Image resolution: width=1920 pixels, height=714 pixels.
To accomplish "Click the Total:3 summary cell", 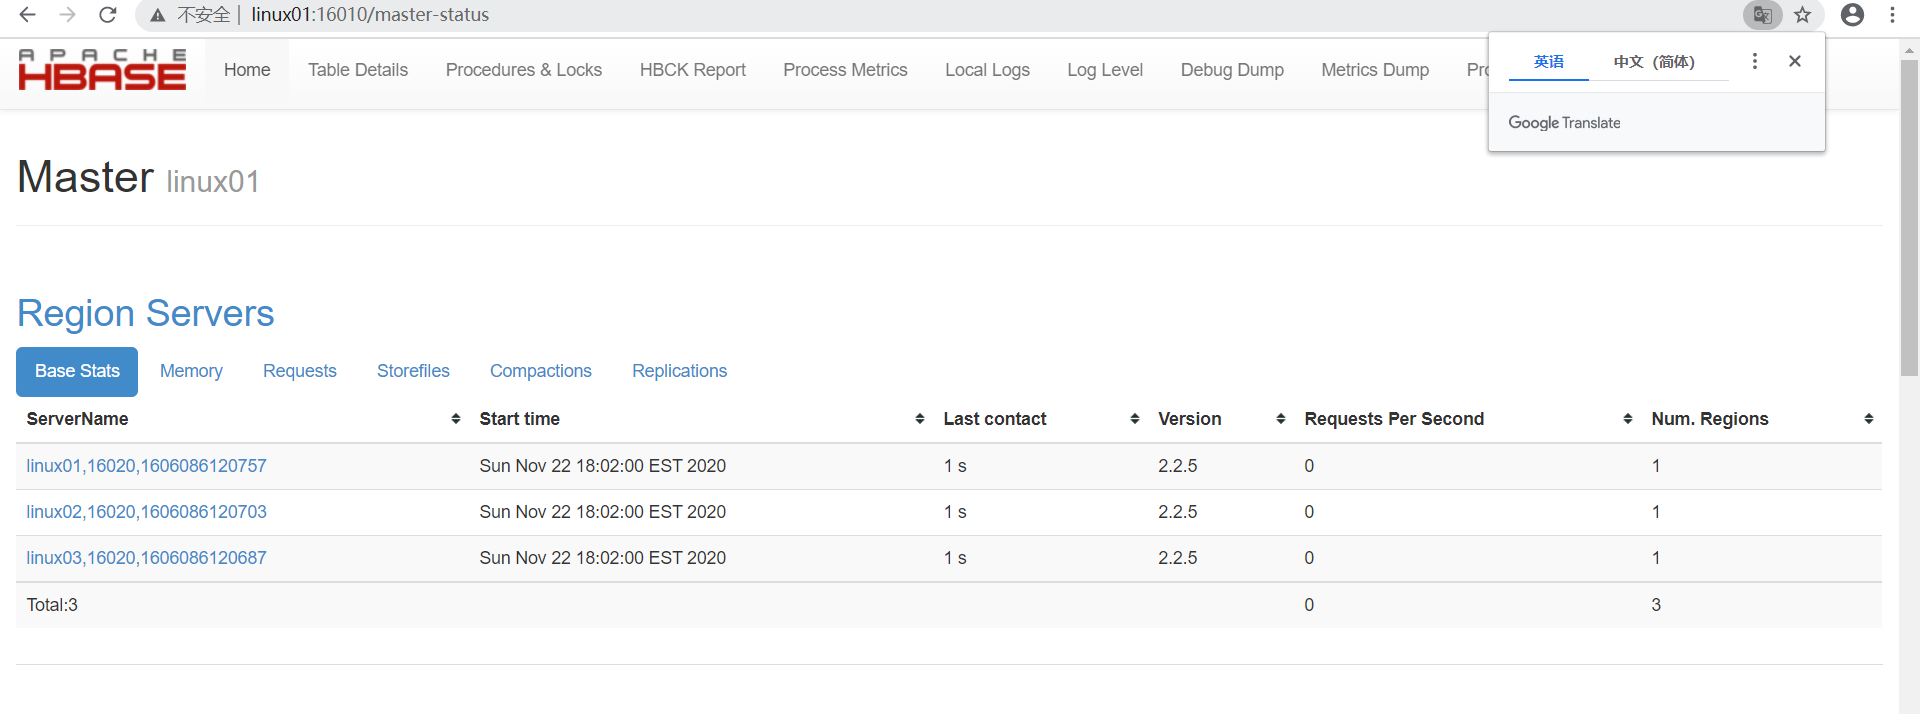I will click(x=52, y=605).
